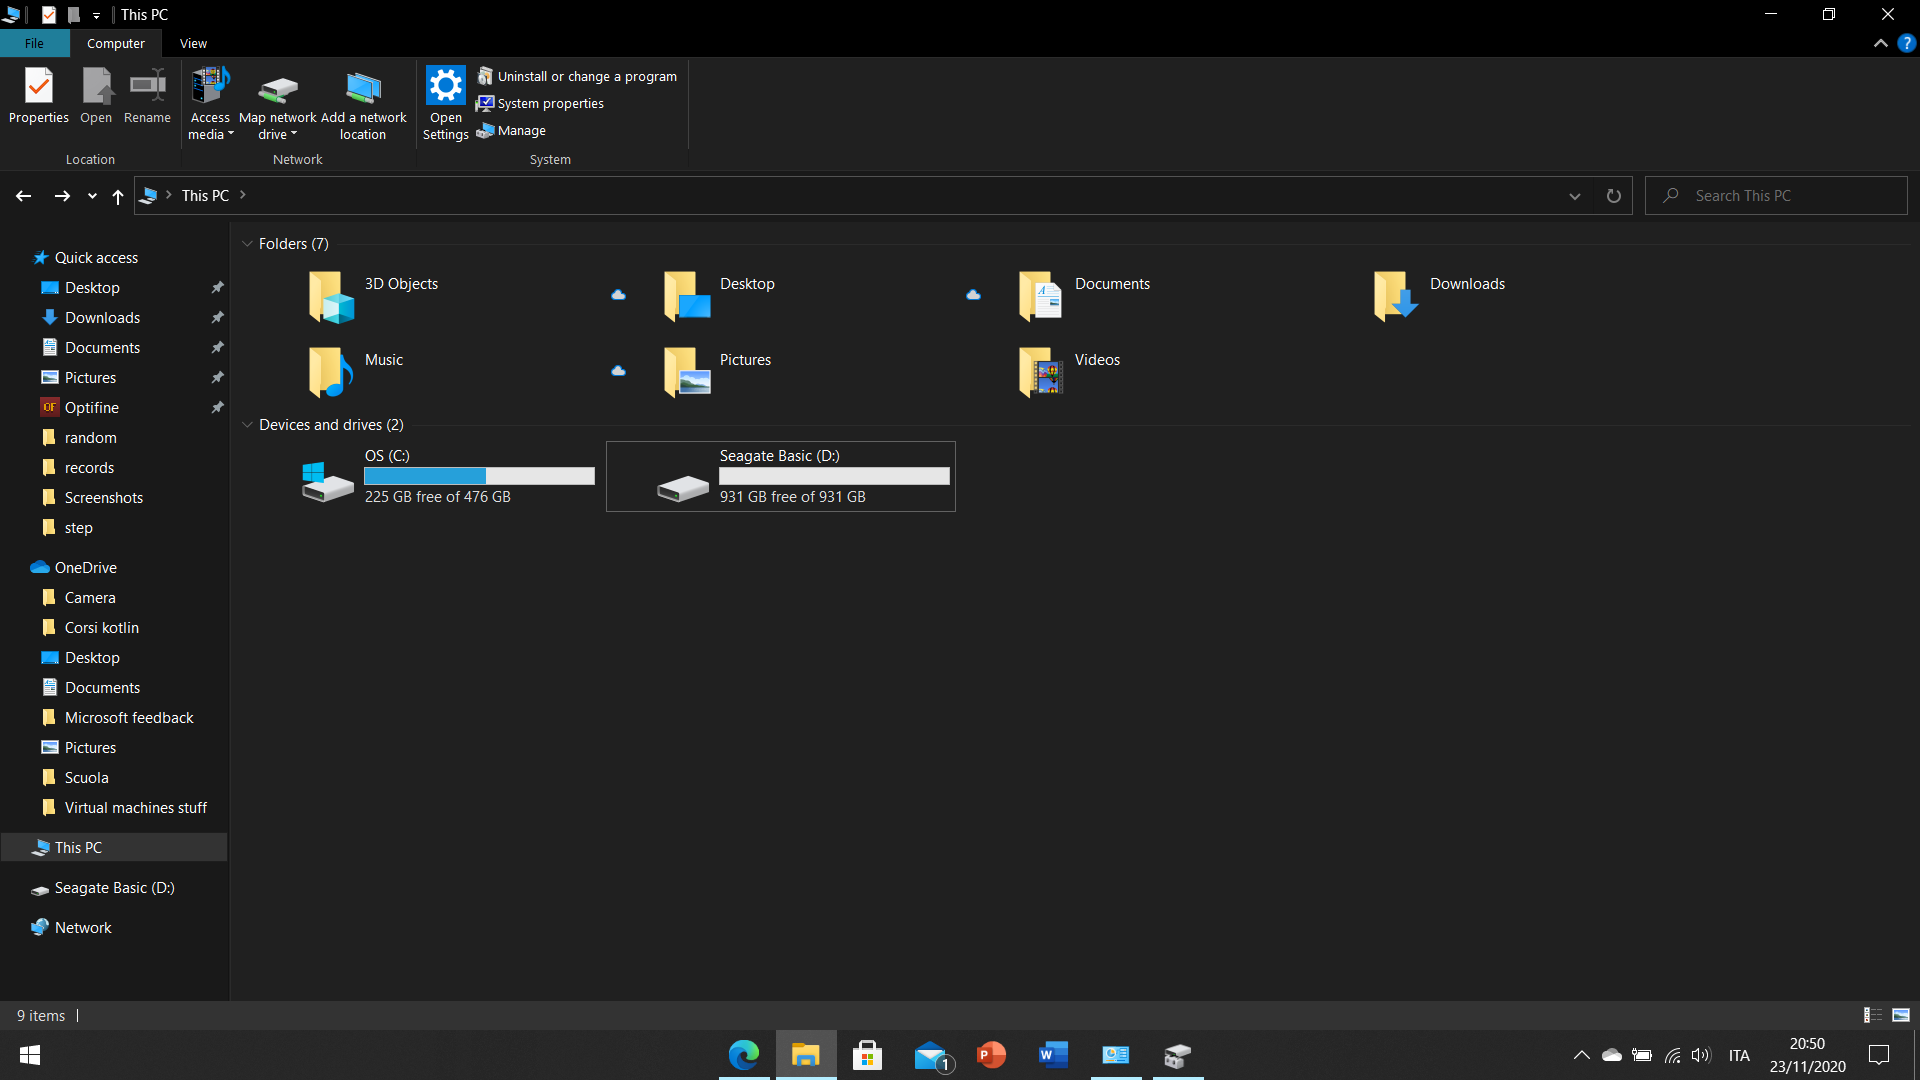
Task: Go forward with the Forward arrow
Action: tap(62, 196)
